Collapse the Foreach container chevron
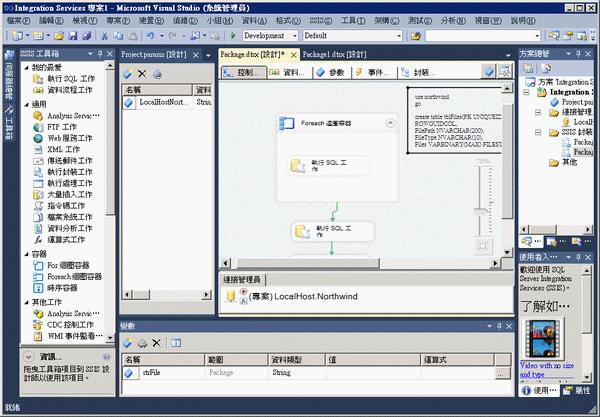Image resolution: width=600 pixels, height=417 pixels. (x=390, y=123)
